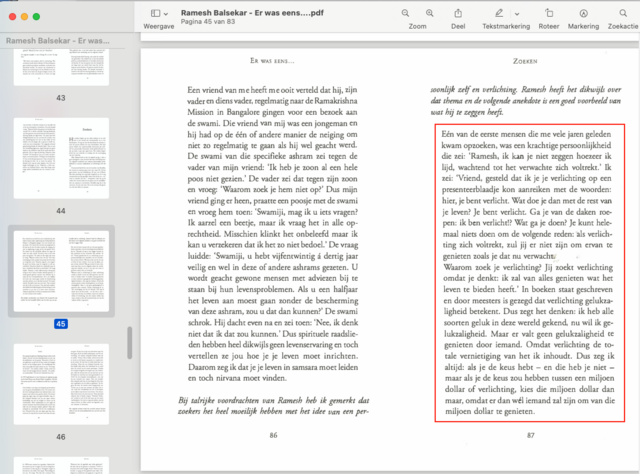Select page 45 thumbnail in sidebar
This screenshot has width=640, height=474.
point(61,271)
